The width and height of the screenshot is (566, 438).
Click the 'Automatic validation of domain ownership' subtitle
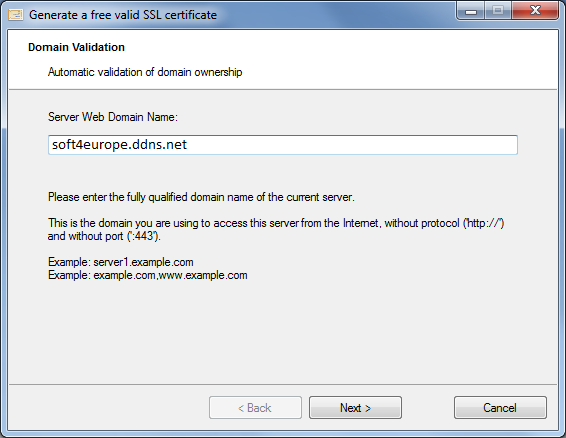tap(145, 72)
